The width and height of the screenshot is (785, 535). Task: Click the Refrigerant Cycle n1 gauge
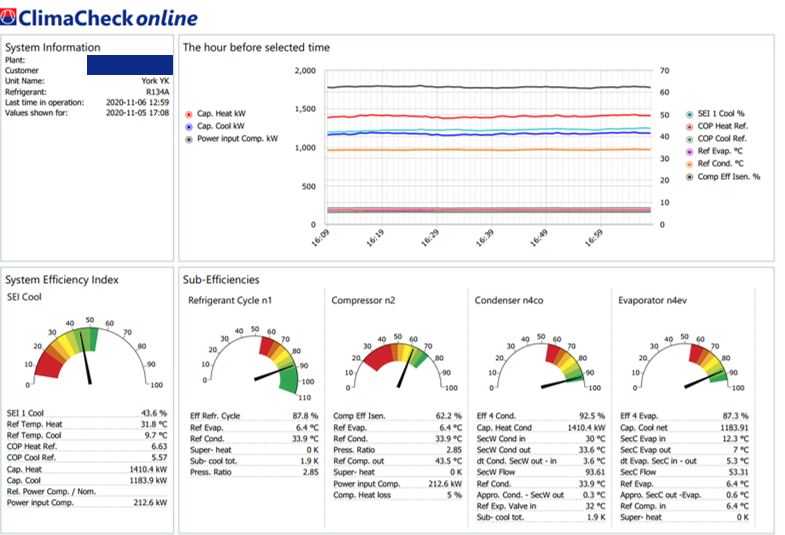click(x=257, y=363)
